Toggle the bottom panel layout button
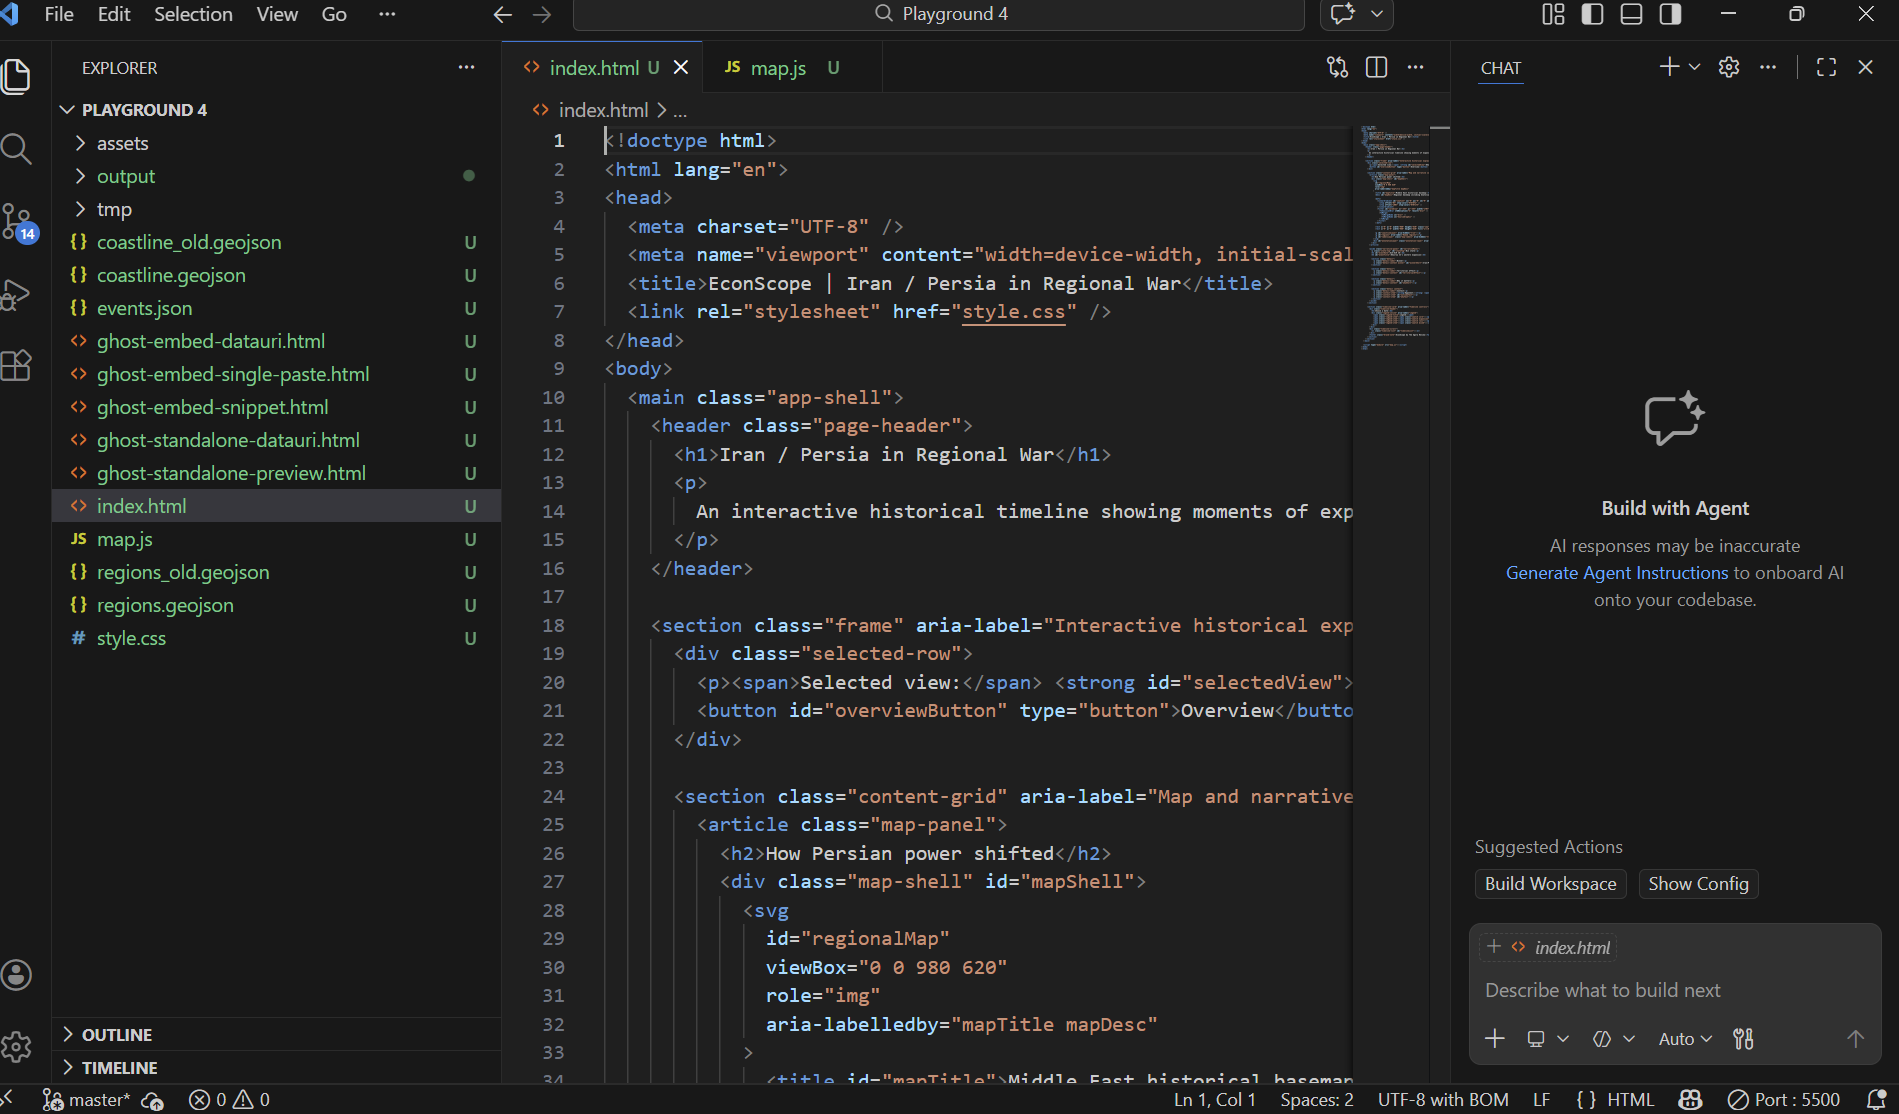This screenshot has height=1114, width=1899. coord(1631,14)
